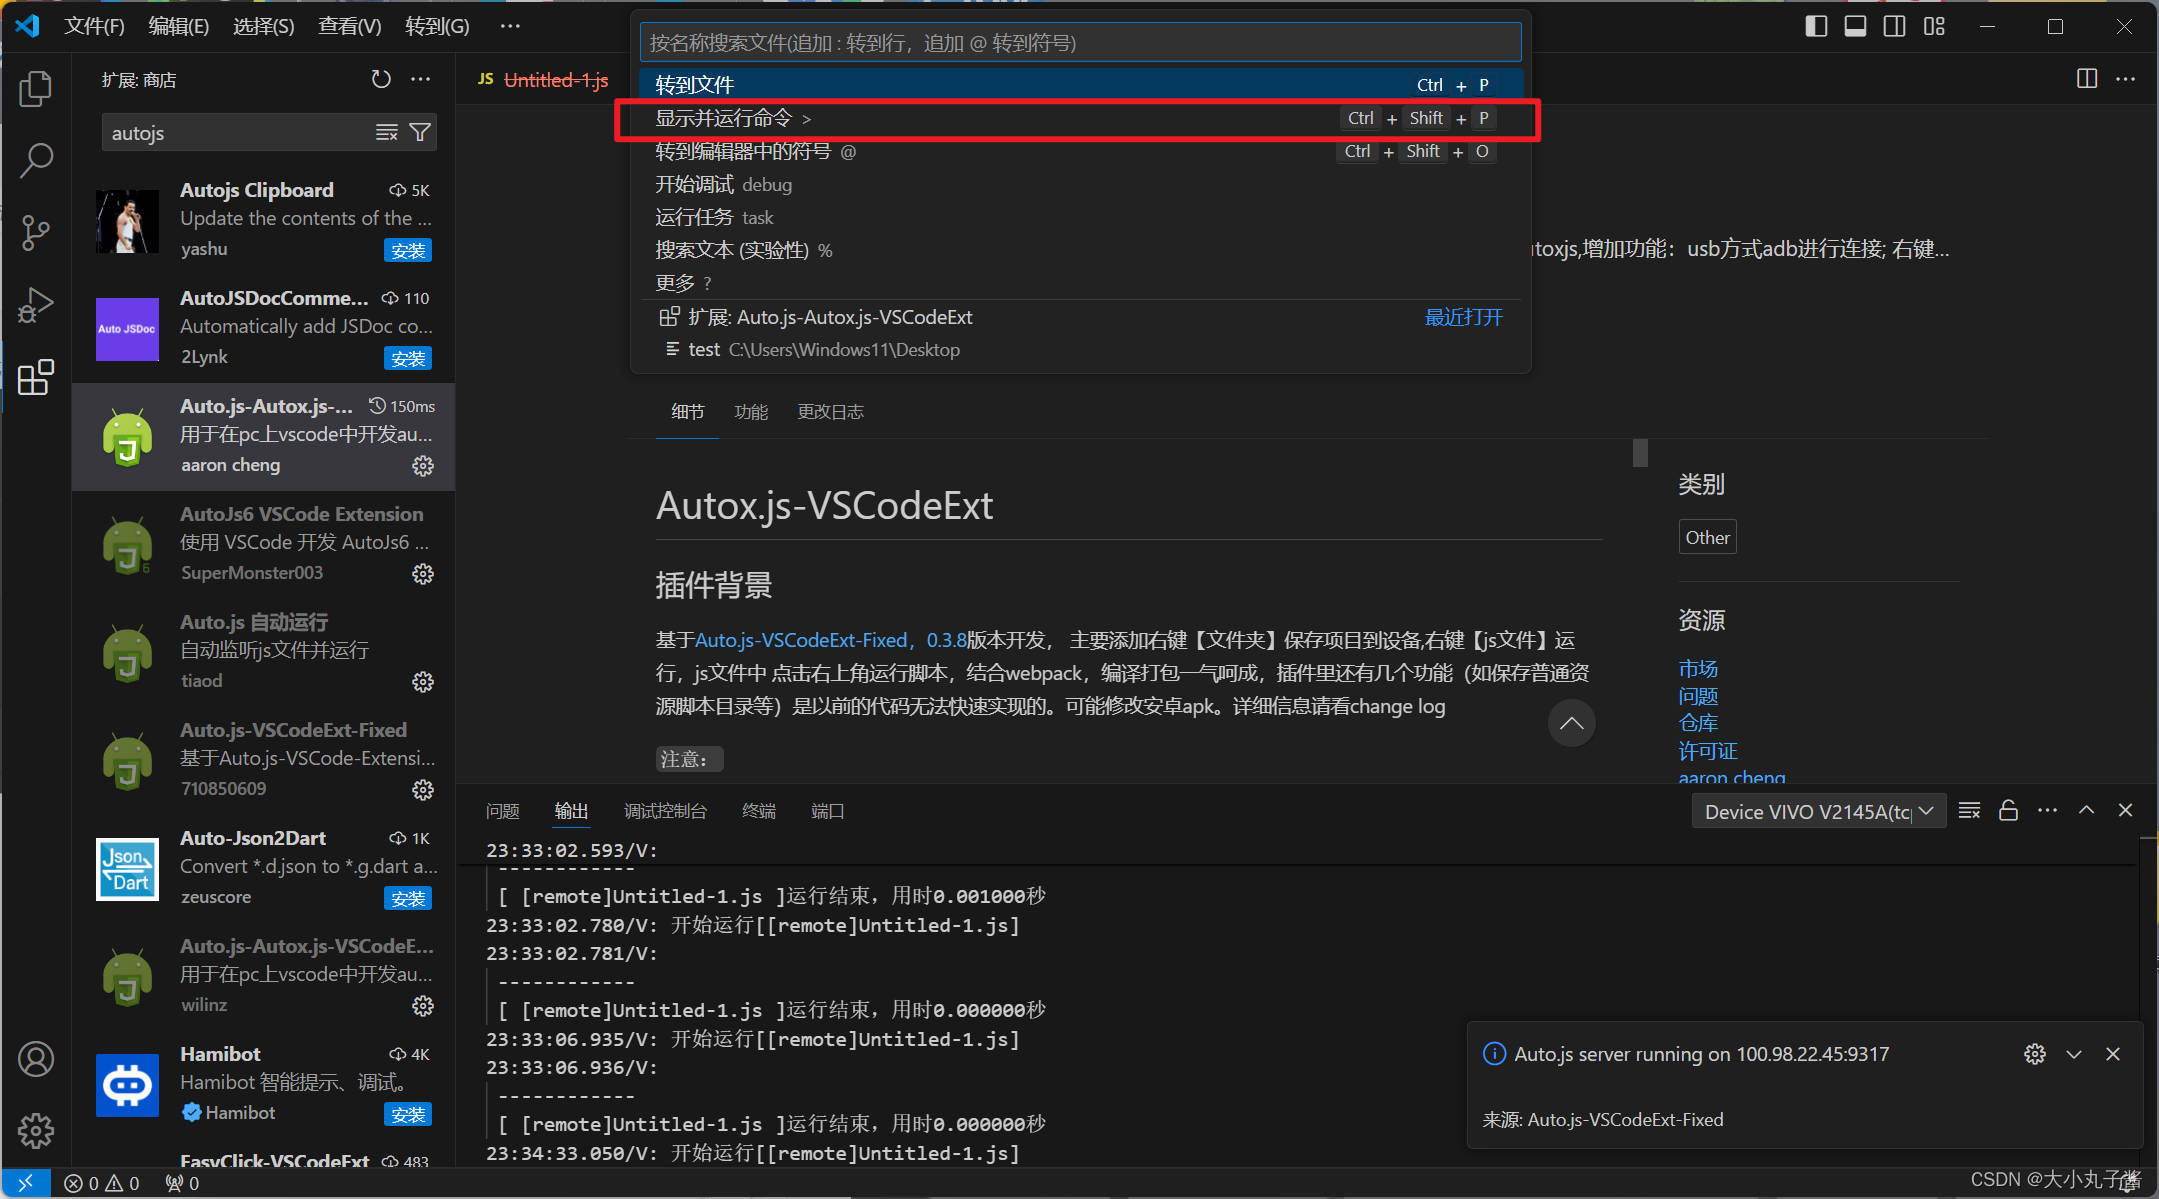Toggle primary sidebar visibility in title bar
Viewport: 2159px width, 1199px height.
pos(1815,26)
